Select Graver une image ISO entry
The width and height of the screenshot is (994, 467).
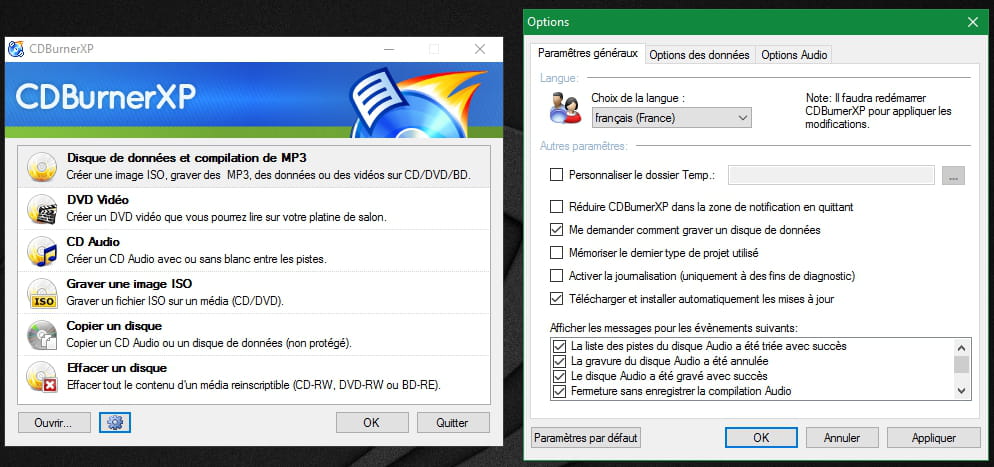coord(254,292)
